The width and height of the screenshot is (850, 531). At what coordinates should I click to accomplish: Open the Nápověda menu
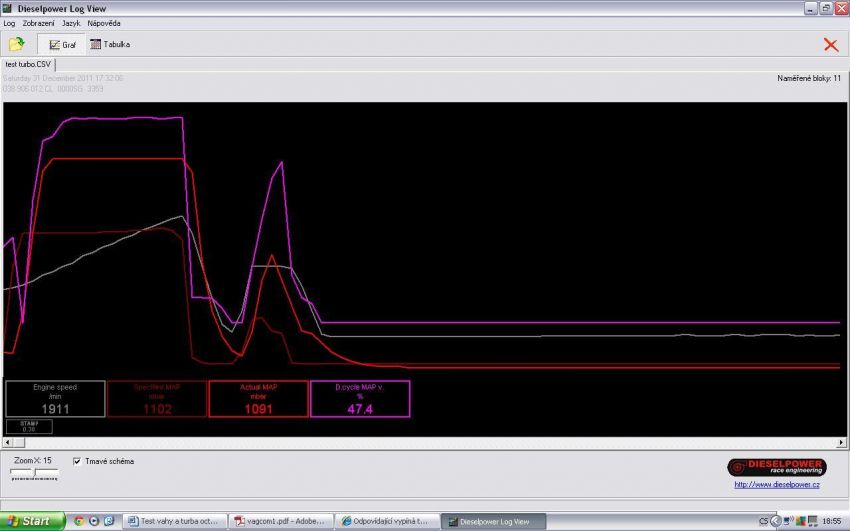104,23
